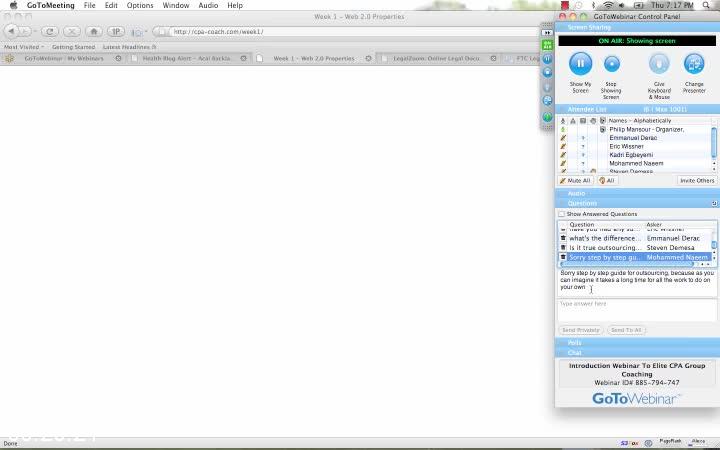Open the Apple menu
The image size is (720, 450).
pos(13,6)
